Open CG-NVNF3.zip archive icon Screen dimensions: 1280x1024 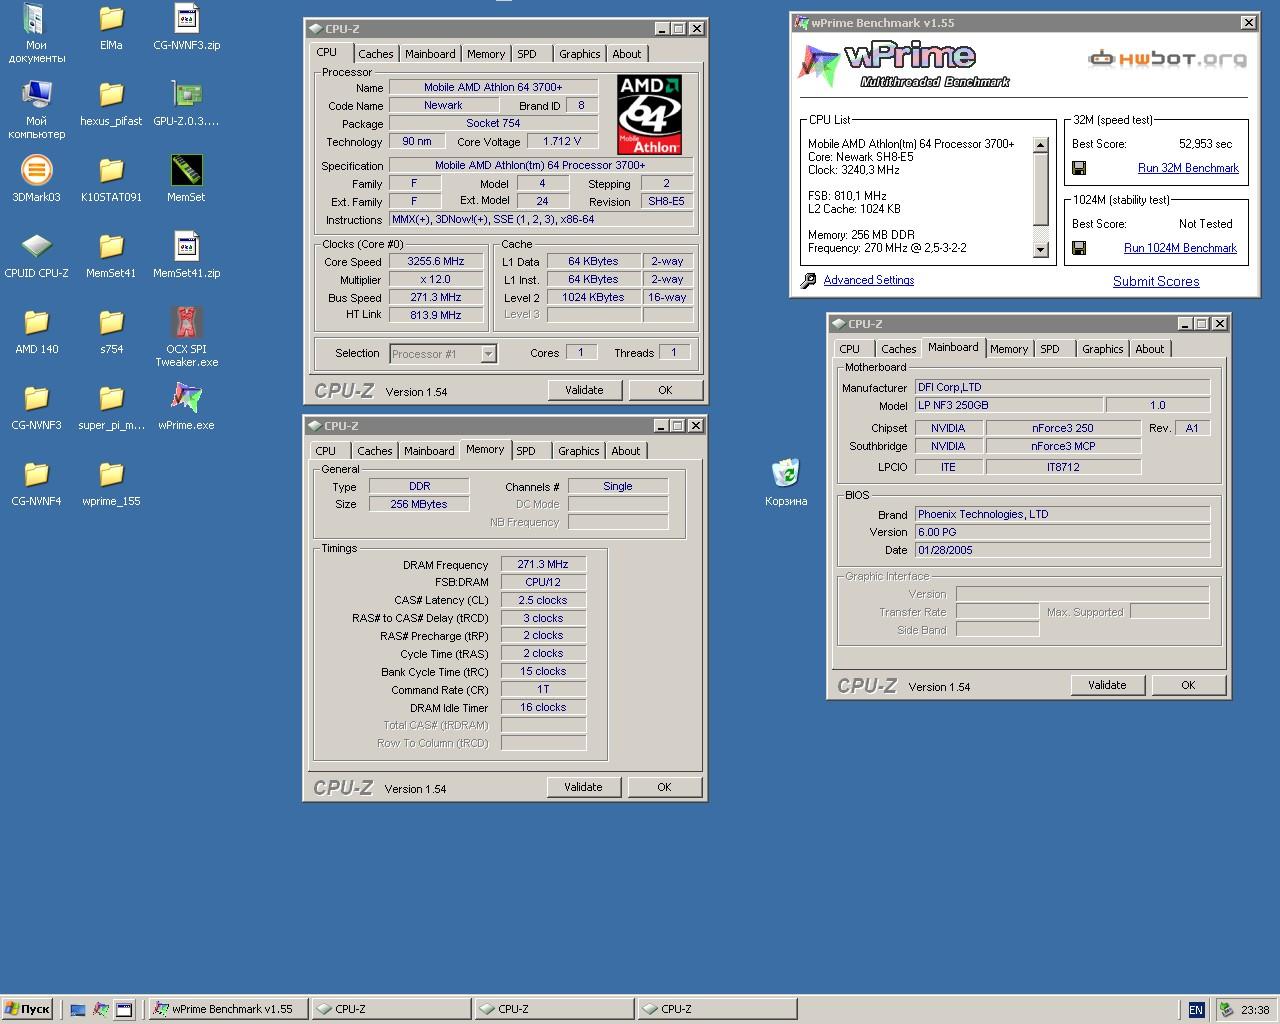186,27
